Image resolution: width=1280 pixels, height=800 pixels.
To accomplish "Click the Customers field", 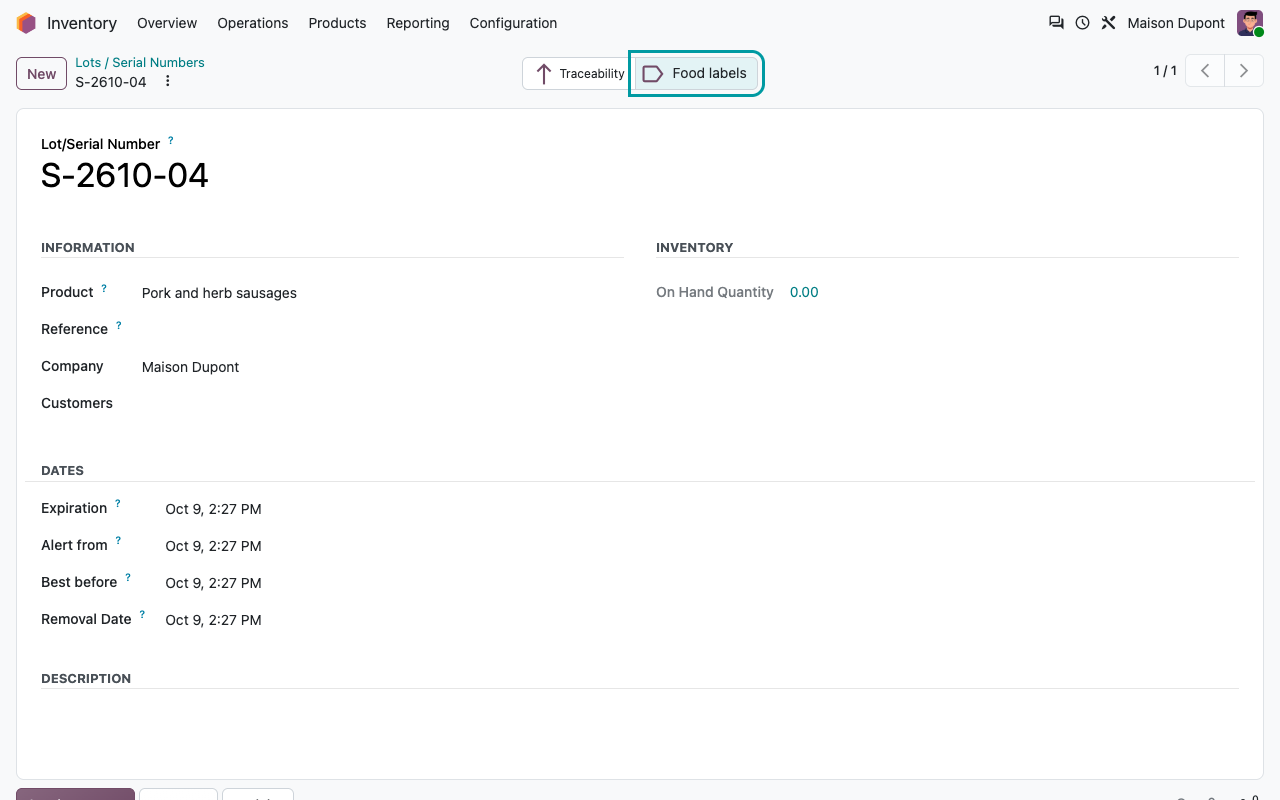I will pyautogui.click(x=382, y=404).
